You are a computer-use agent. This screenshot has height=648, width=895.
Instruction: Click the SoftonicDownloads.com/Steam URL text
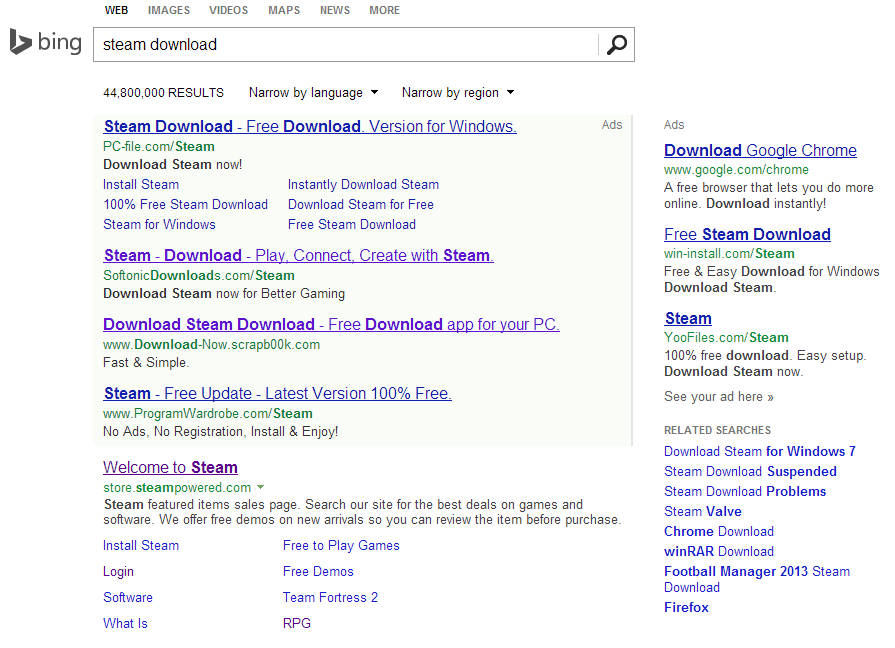tap(199, 276)
